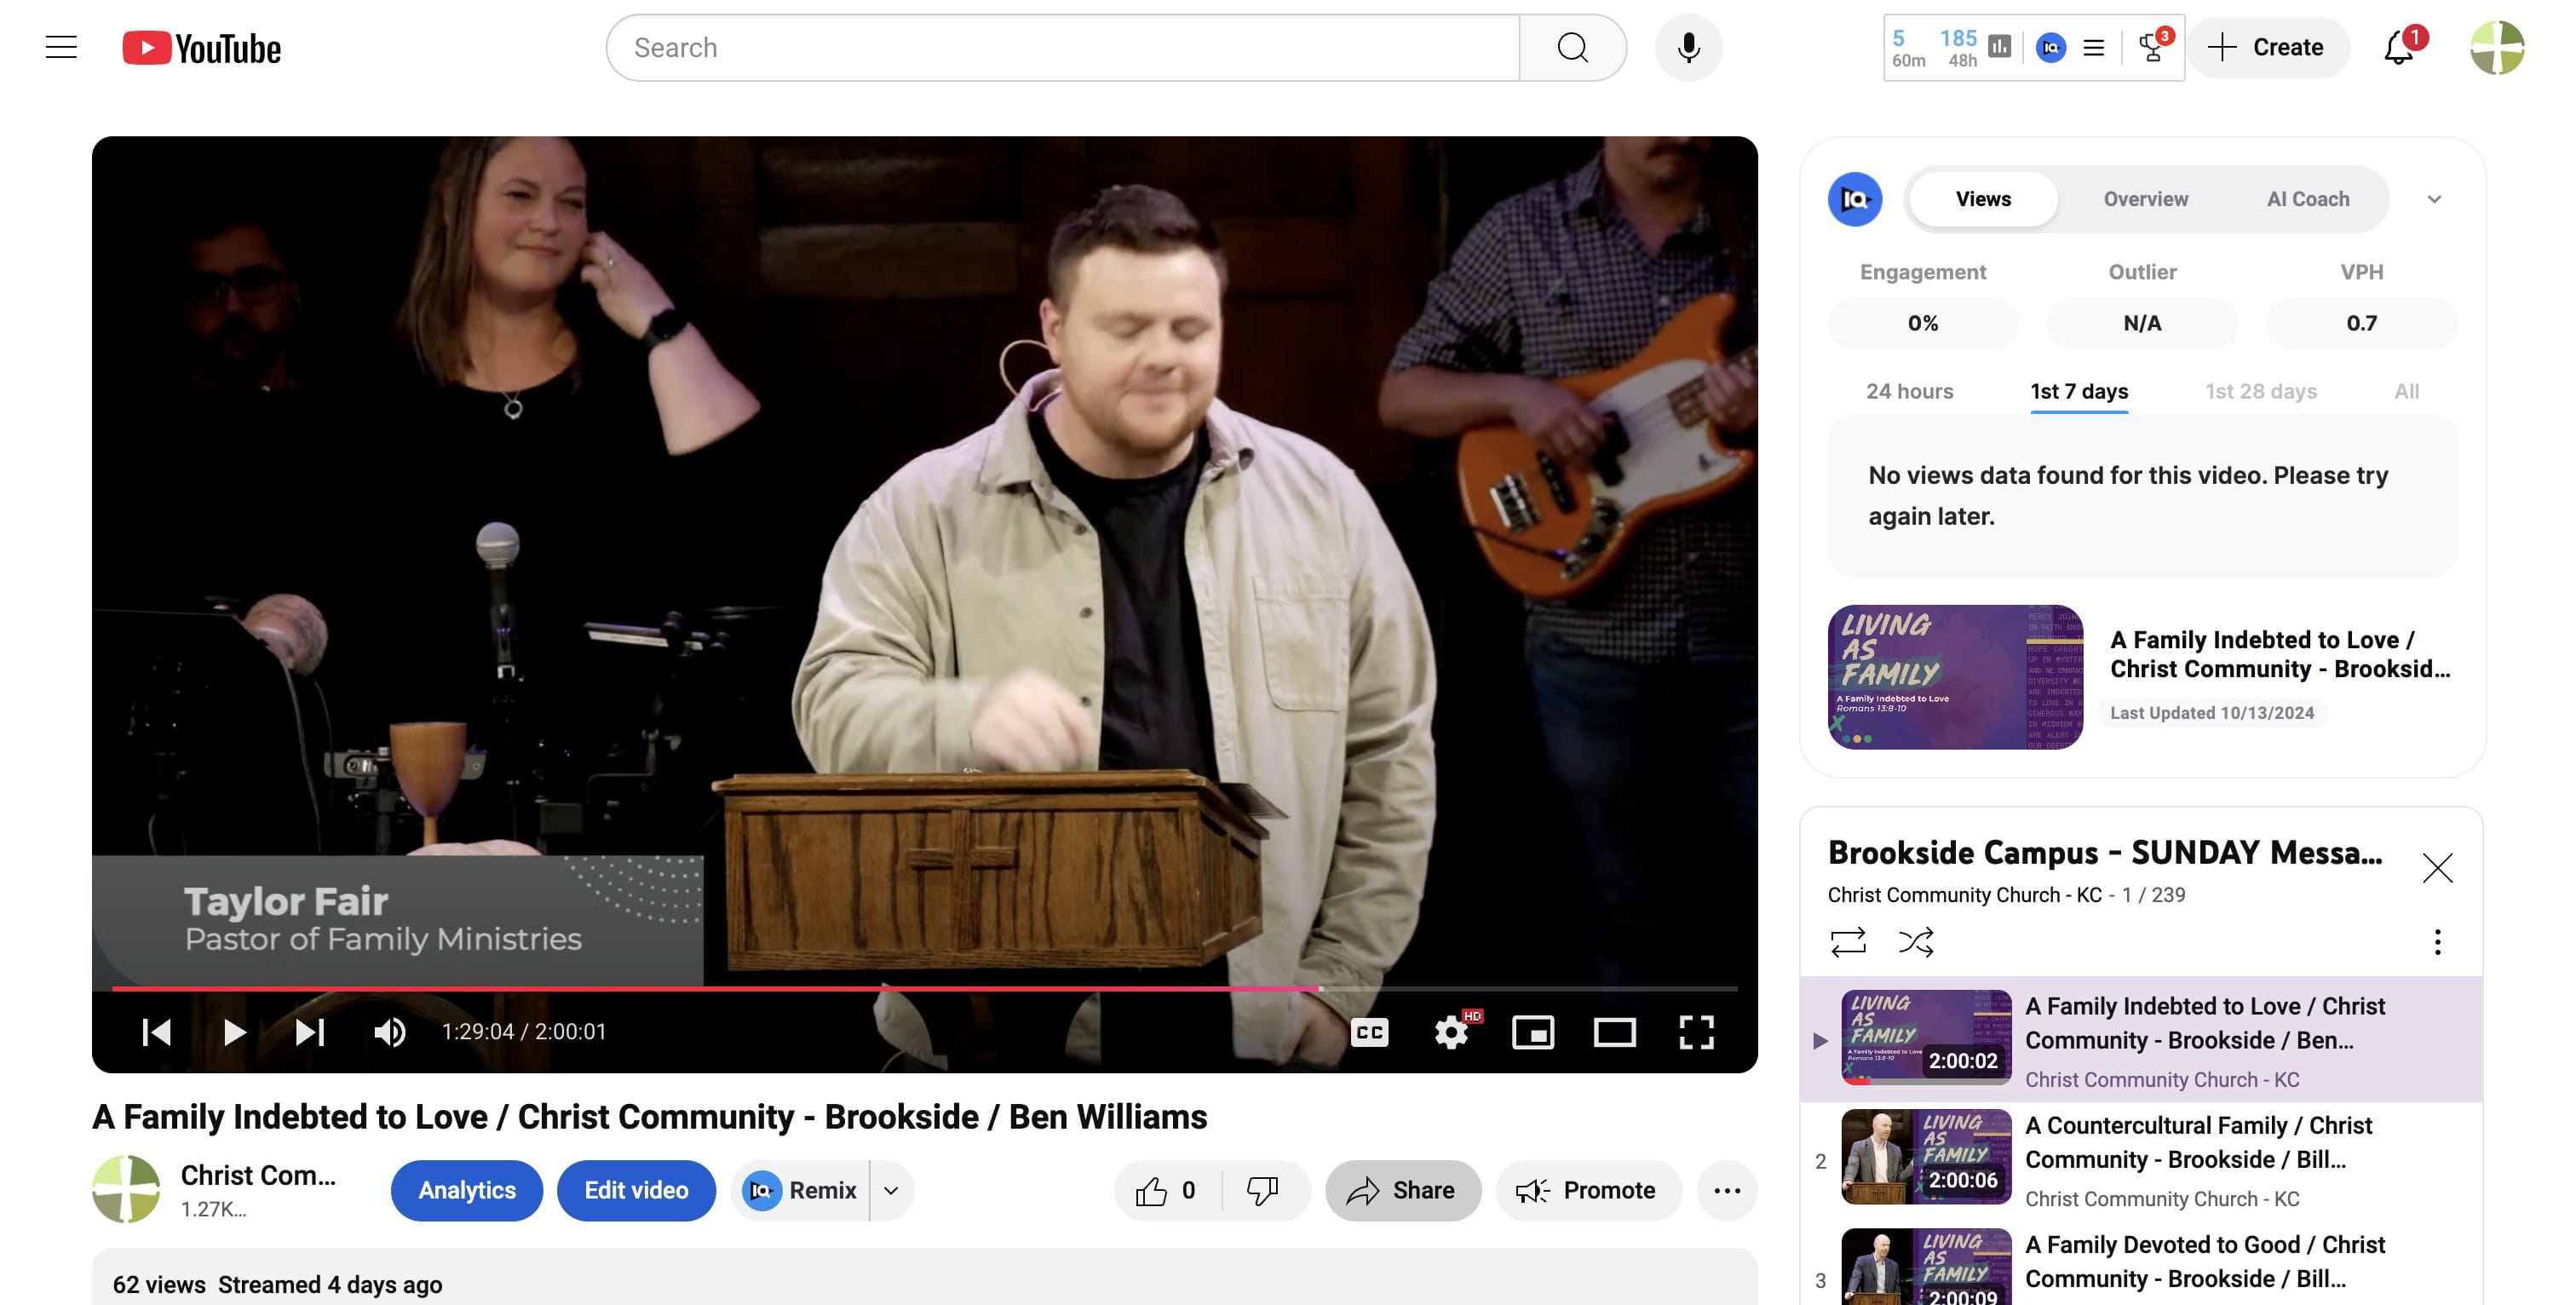Click the Outlier N/A value

click(2142, 323)
